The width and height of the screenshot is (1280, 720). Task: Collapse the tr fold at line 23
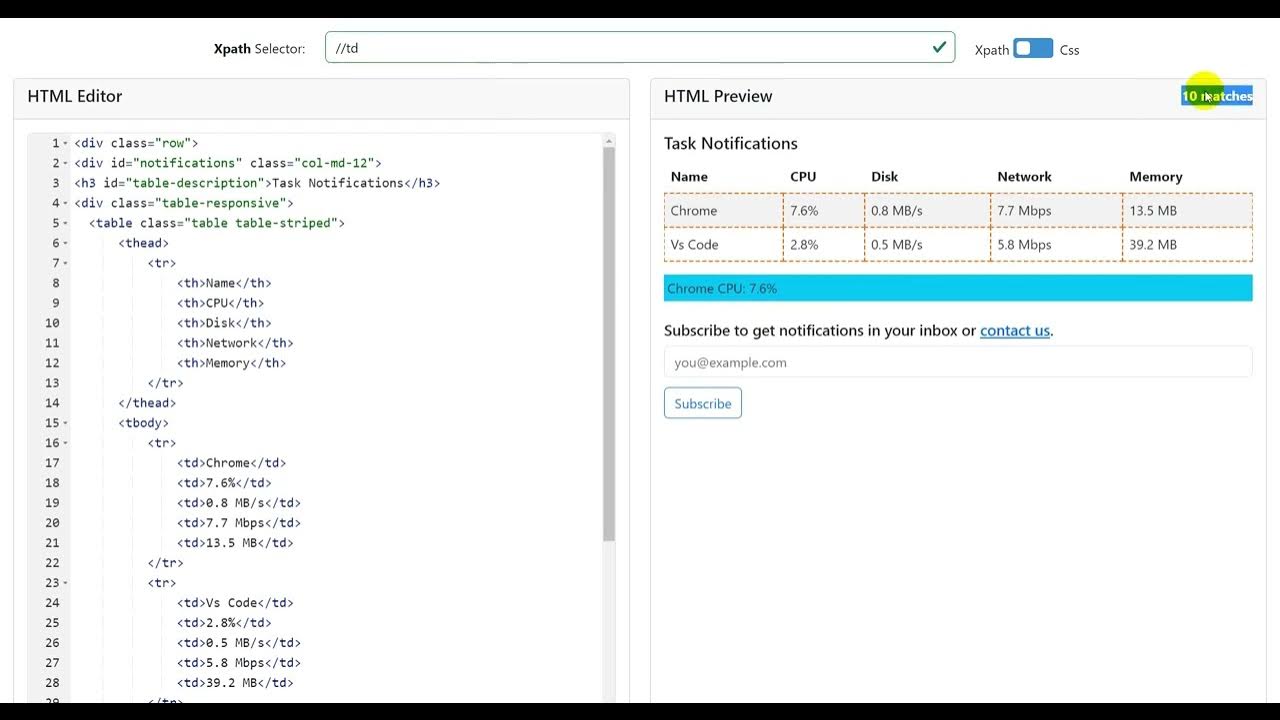click(65, 583)
